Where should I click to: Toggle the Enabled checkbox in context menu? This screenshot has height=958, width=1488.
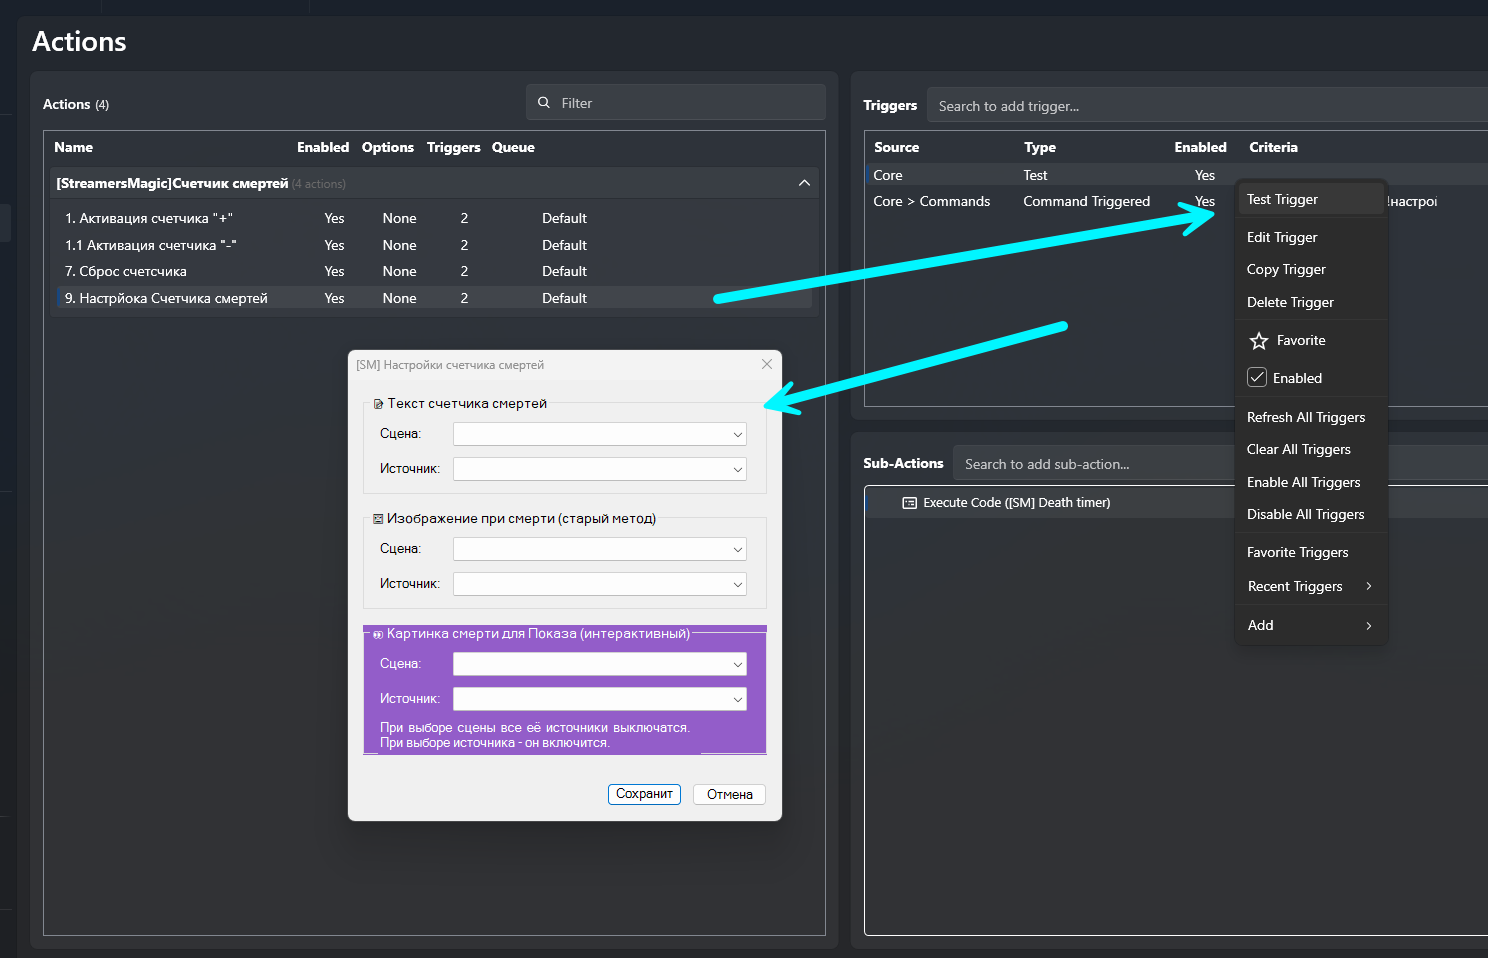pyautogui.click(x=1257, y=378)
